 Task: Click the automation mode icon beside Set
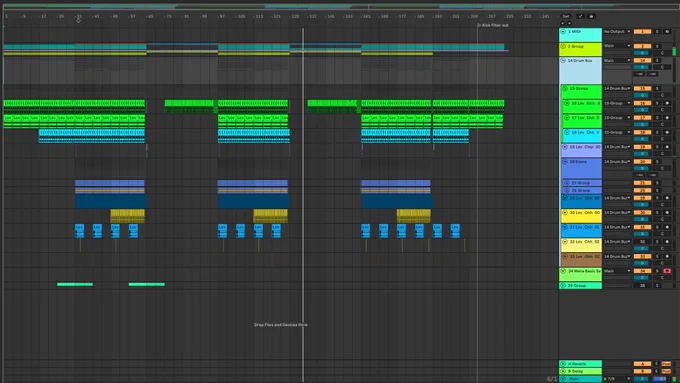[580, 16]
